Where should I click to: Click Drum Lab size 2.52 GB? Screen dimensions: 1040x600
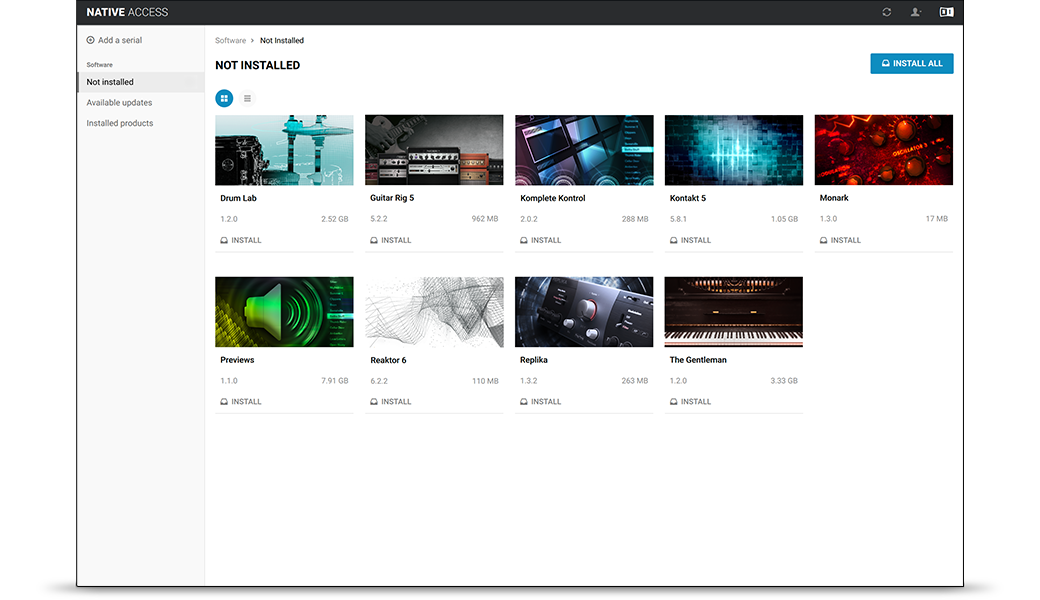pos(334,219)
